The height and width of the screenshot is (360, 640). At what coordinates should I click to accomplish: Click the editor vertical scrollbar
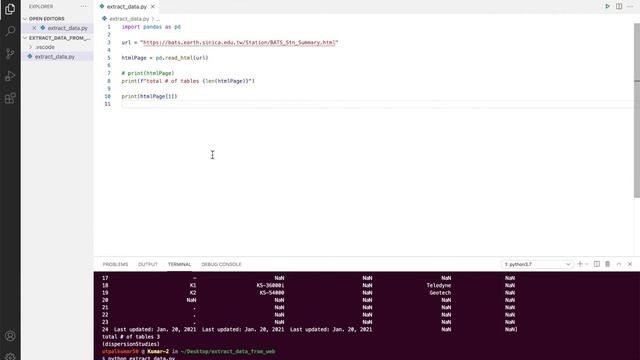(636, 110)
